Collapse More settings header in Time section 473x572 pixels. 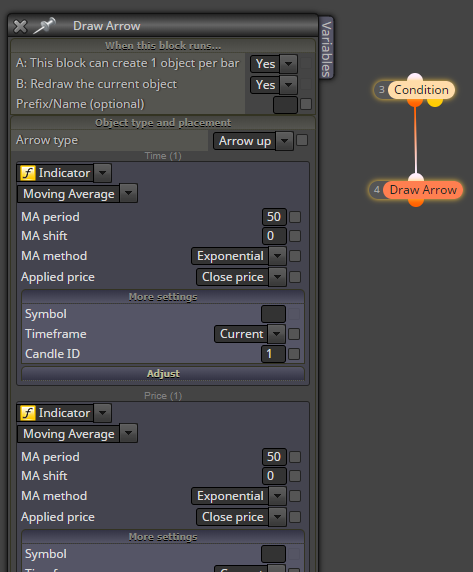click(x=163, y=297)
